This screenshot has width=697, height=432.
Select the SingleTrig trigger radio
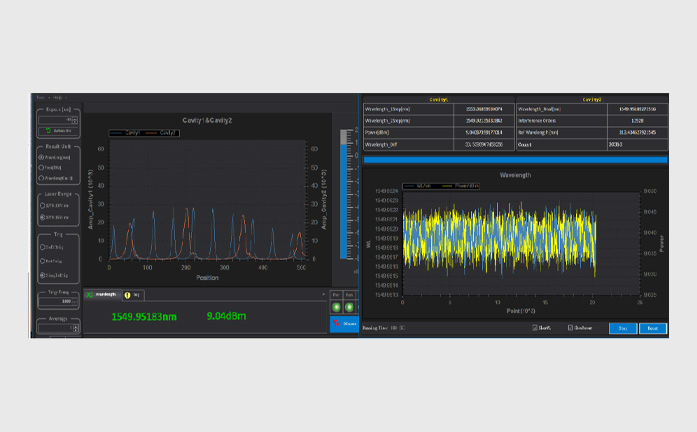click(x=43, y=275)
